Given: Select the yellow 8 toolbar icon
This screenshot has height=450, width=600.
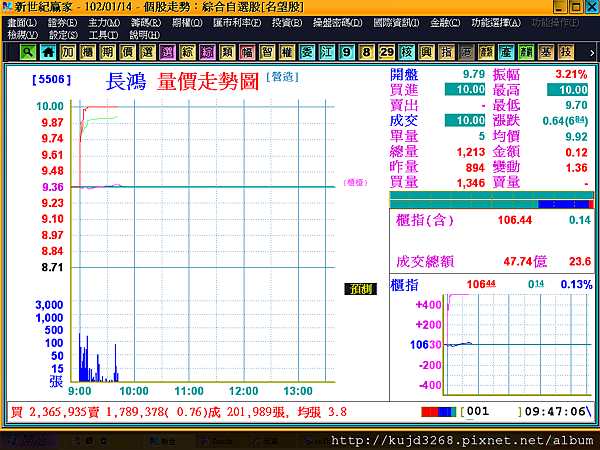Looking at the screenshot, I should (366, 52).
